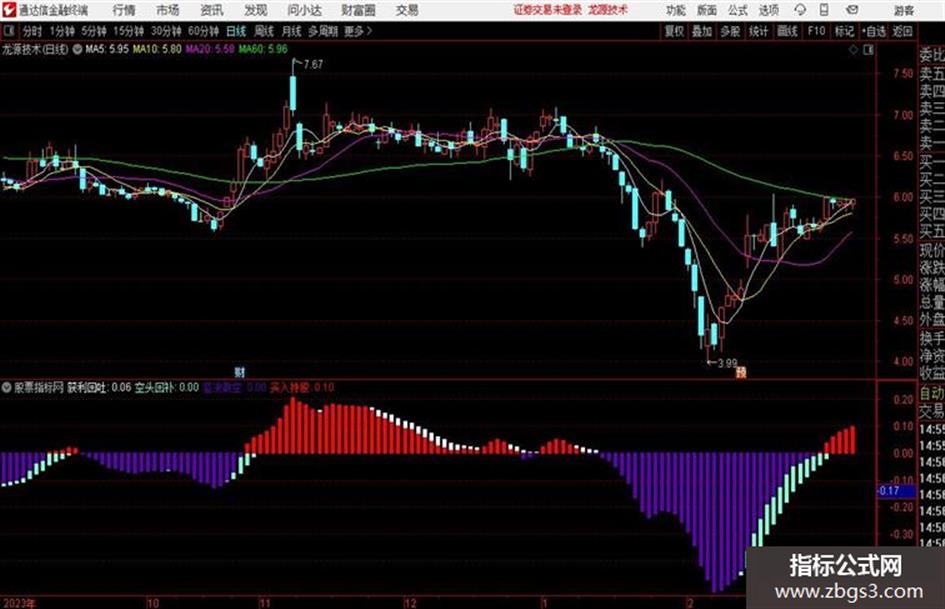Screen dimensions: 945x609
Task: Open F10 company info
Action: coord(816,31)
